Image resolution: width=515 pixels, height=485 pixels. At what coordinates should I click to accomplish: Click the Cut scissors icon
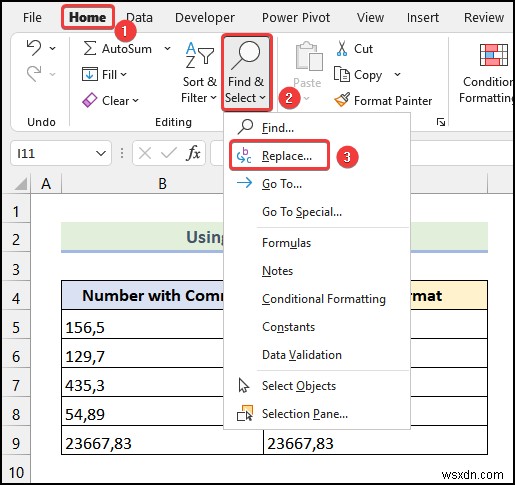click(341, 49)
